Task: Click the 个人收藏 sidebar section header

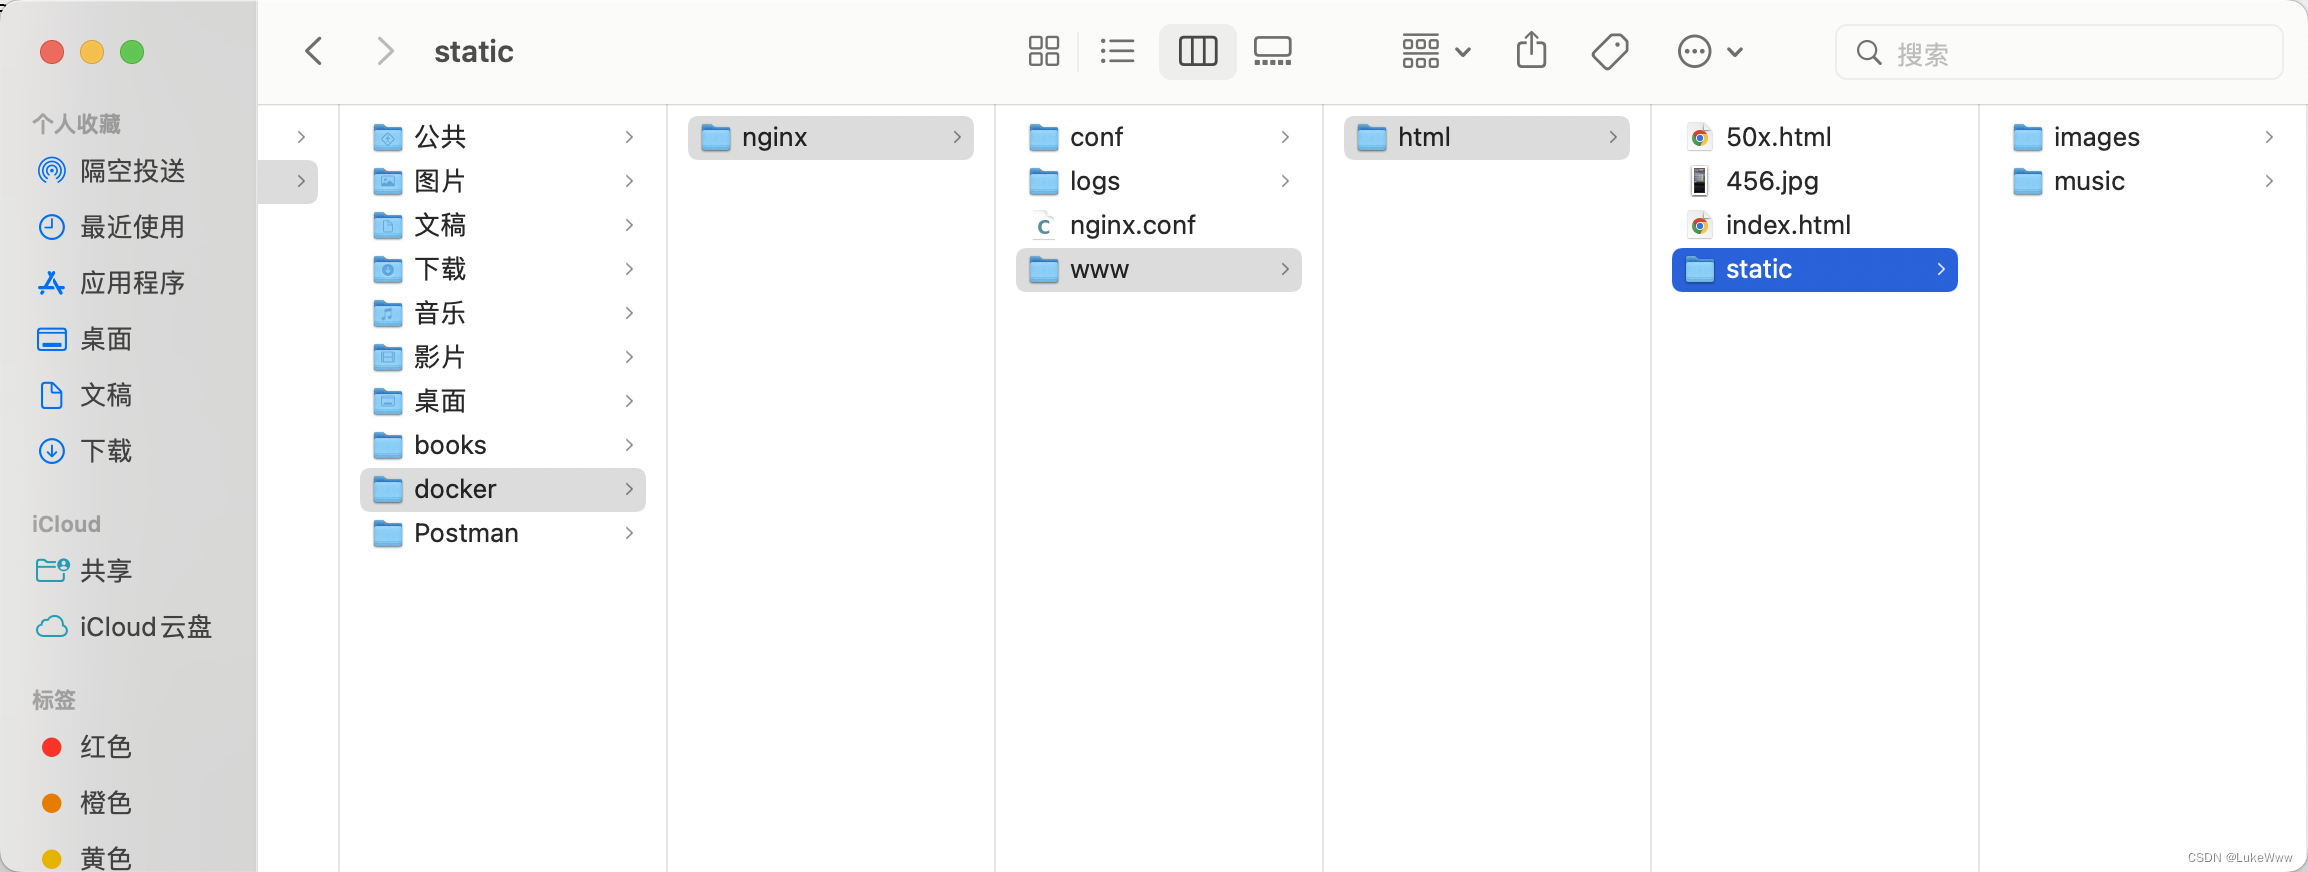Action: pos(77,123)
